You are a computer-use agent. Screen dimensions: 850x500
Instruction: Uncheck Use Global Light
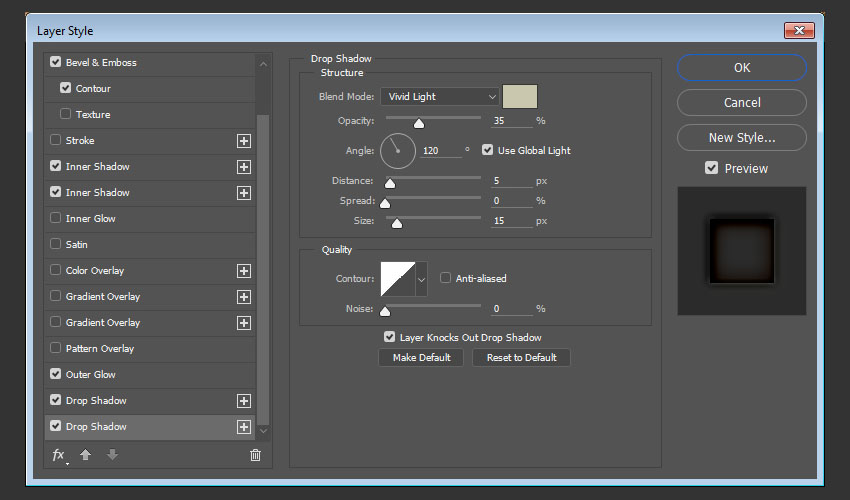click(x=487, y=150)
